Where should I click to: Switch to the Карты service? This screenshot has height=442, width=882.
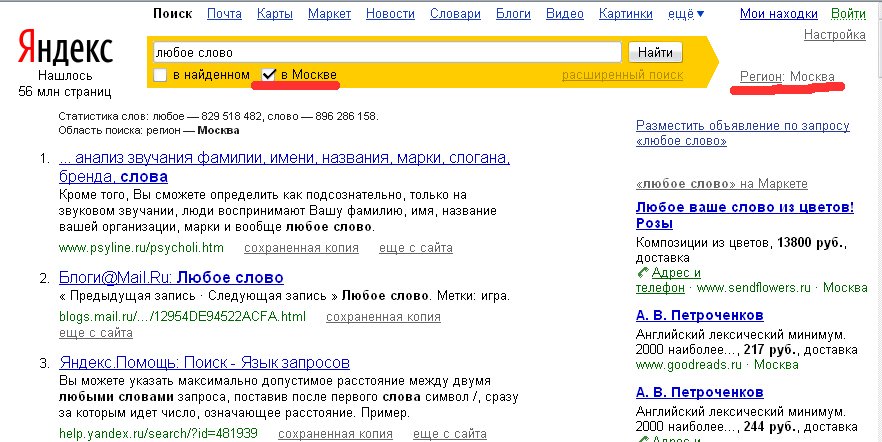274,14
